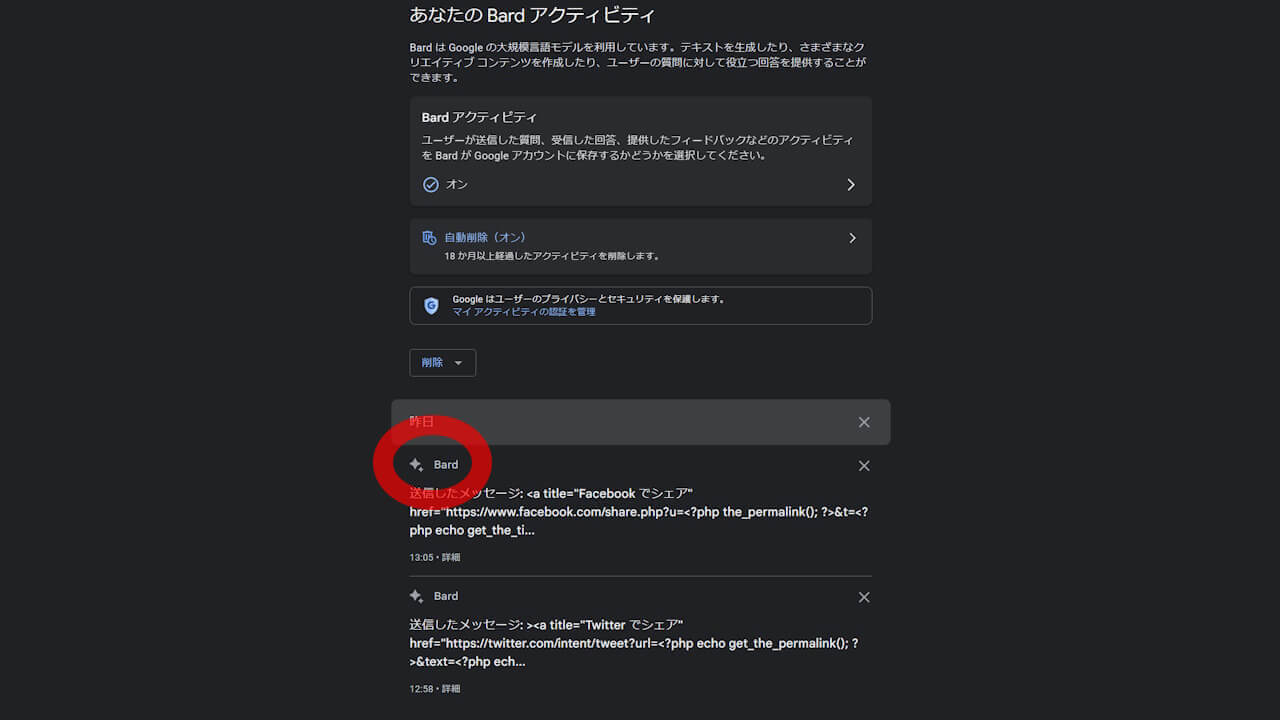
Task: Delete the Facebook share message entry with X
Action: pos(864,466)
